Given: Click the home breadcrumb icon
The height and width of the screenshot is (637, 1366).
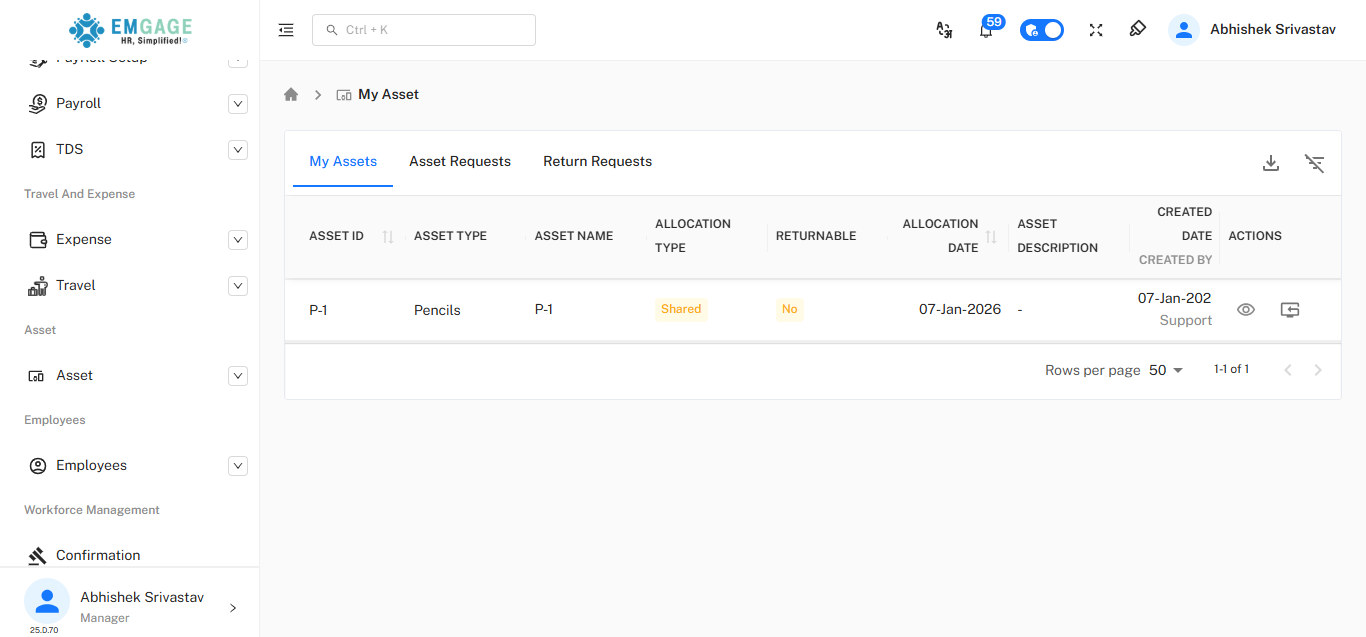Looking at the screenshot, I should [290, 93].
